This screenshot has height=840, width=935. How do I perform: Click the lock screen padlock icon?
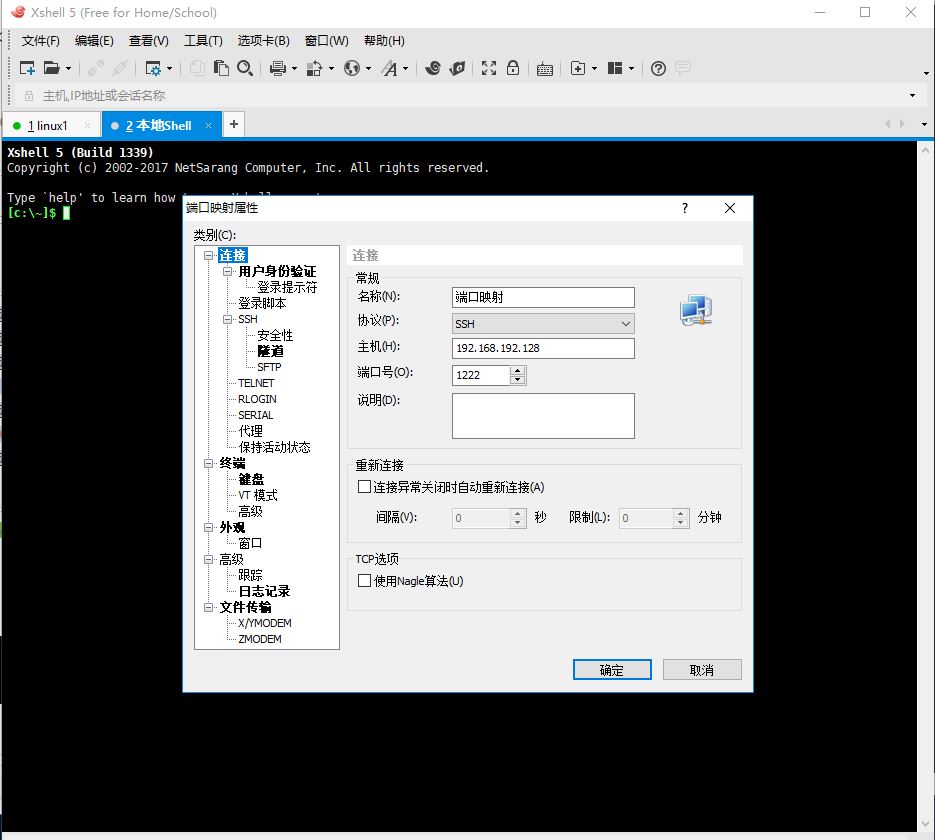(x=513, y=68)
